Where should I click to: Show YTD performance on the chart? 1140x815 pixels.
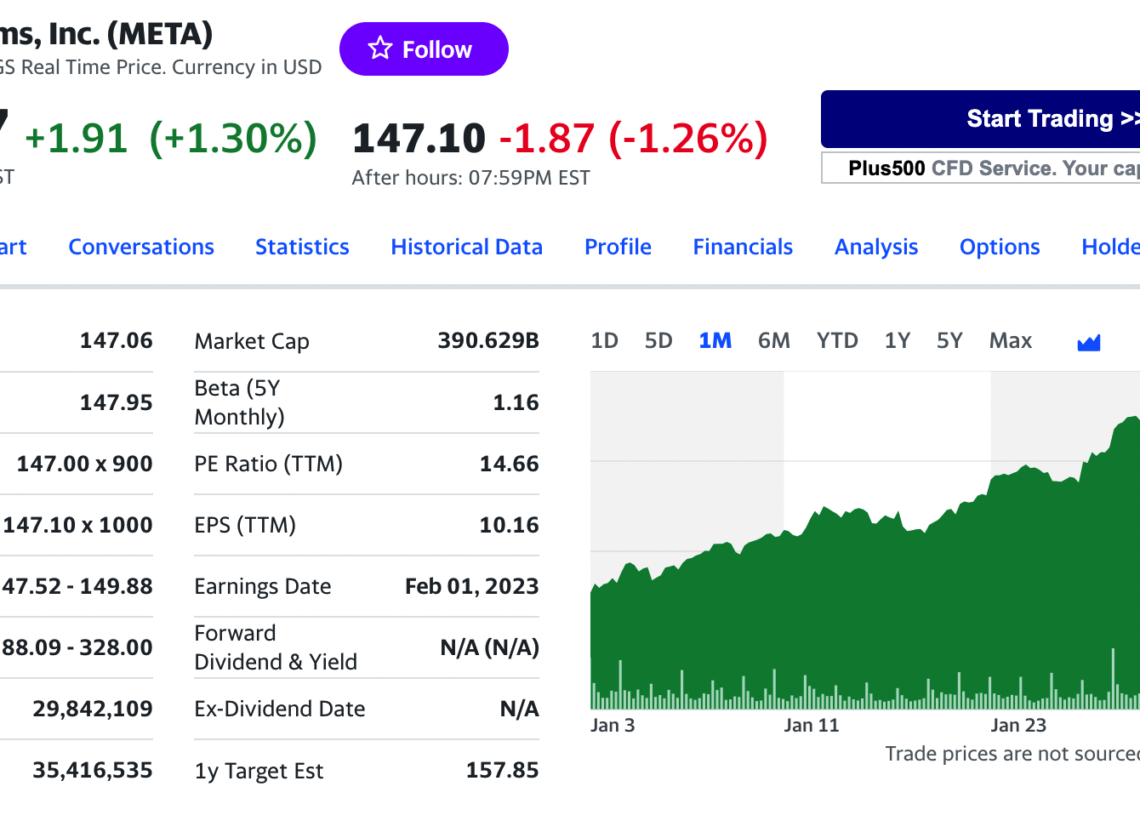pos(837,340)
